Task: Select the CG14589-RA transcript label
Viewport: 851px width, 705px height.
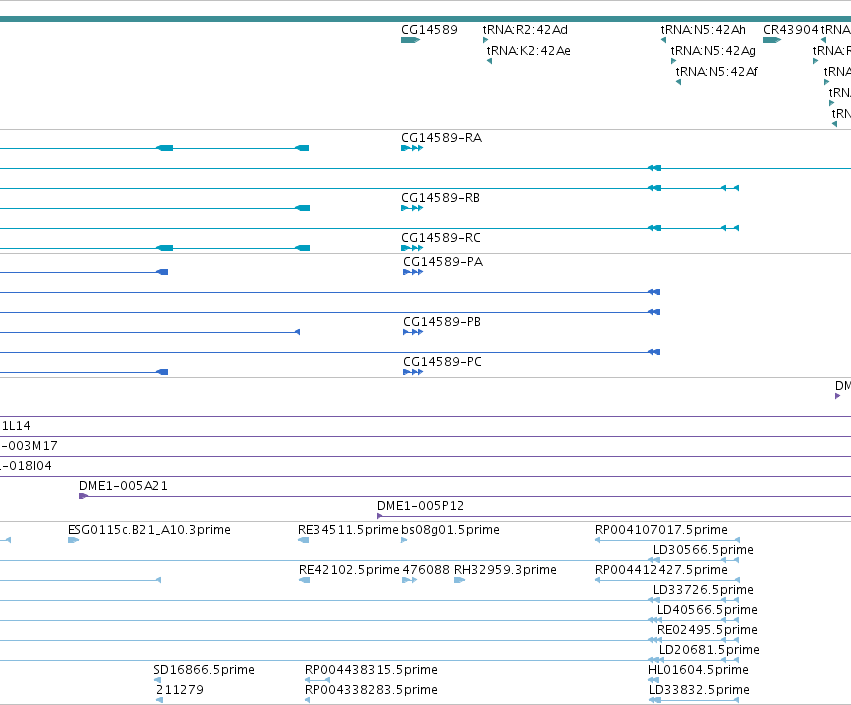Action: pyautogui.click(x=441, y=138)
